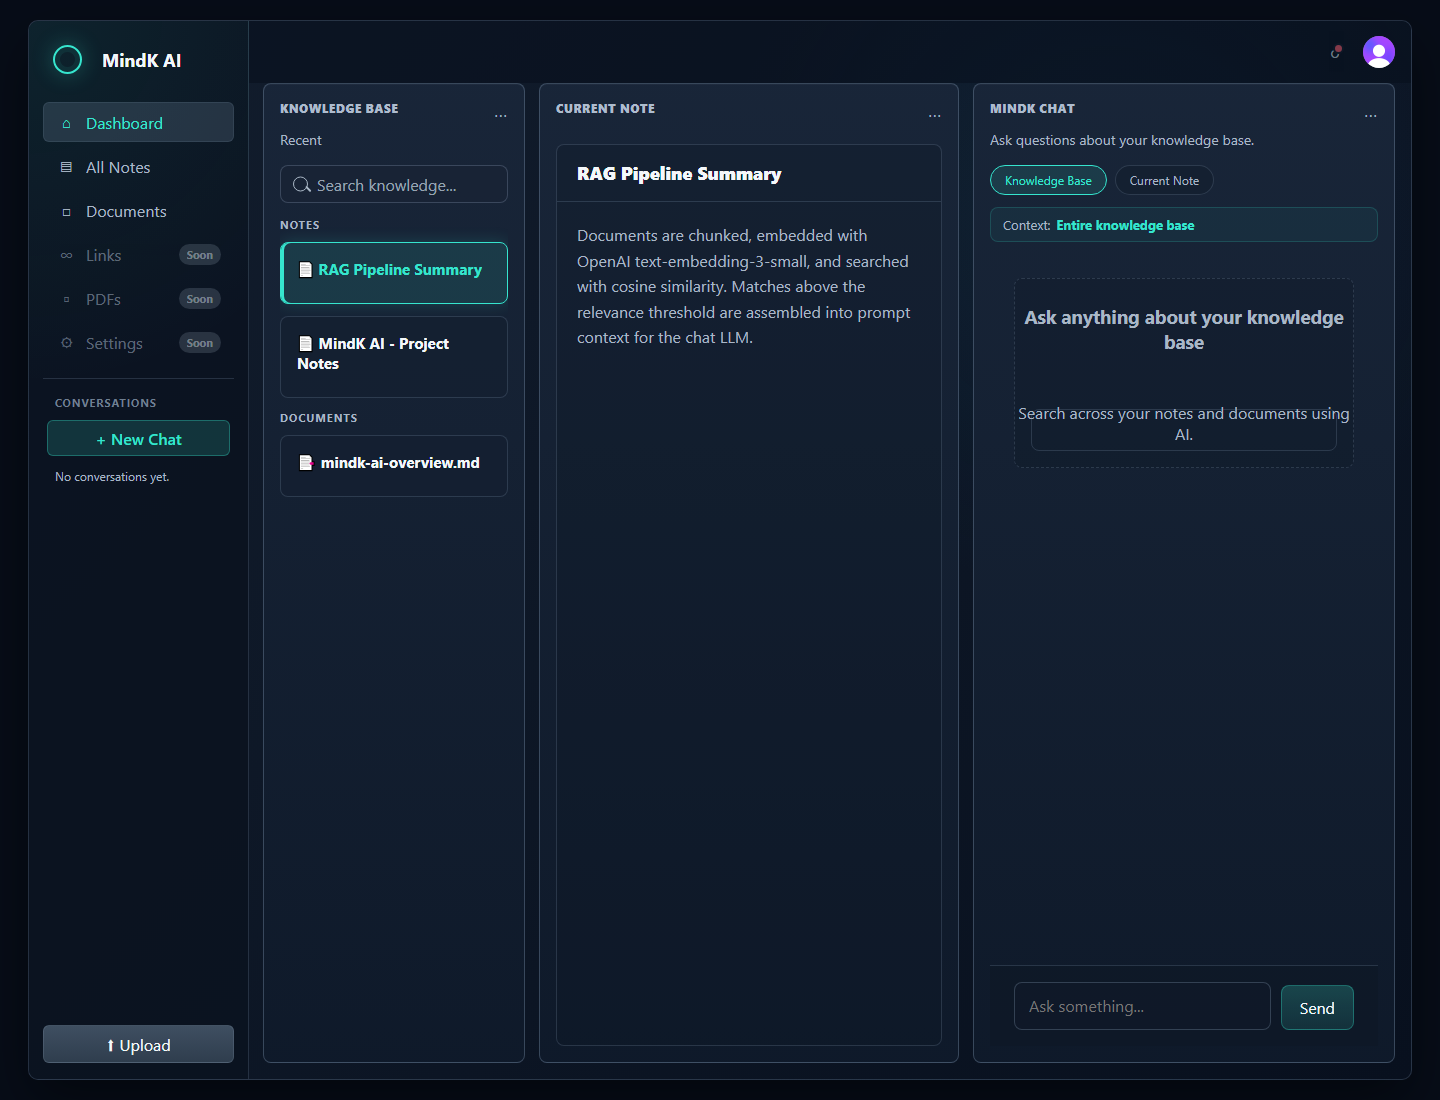Image resolution: width=1440 pixels, height=1100 pixels.
Task: Click 'Ask questions about your knowledge base.' subtitle
Action: [1122, 140]
